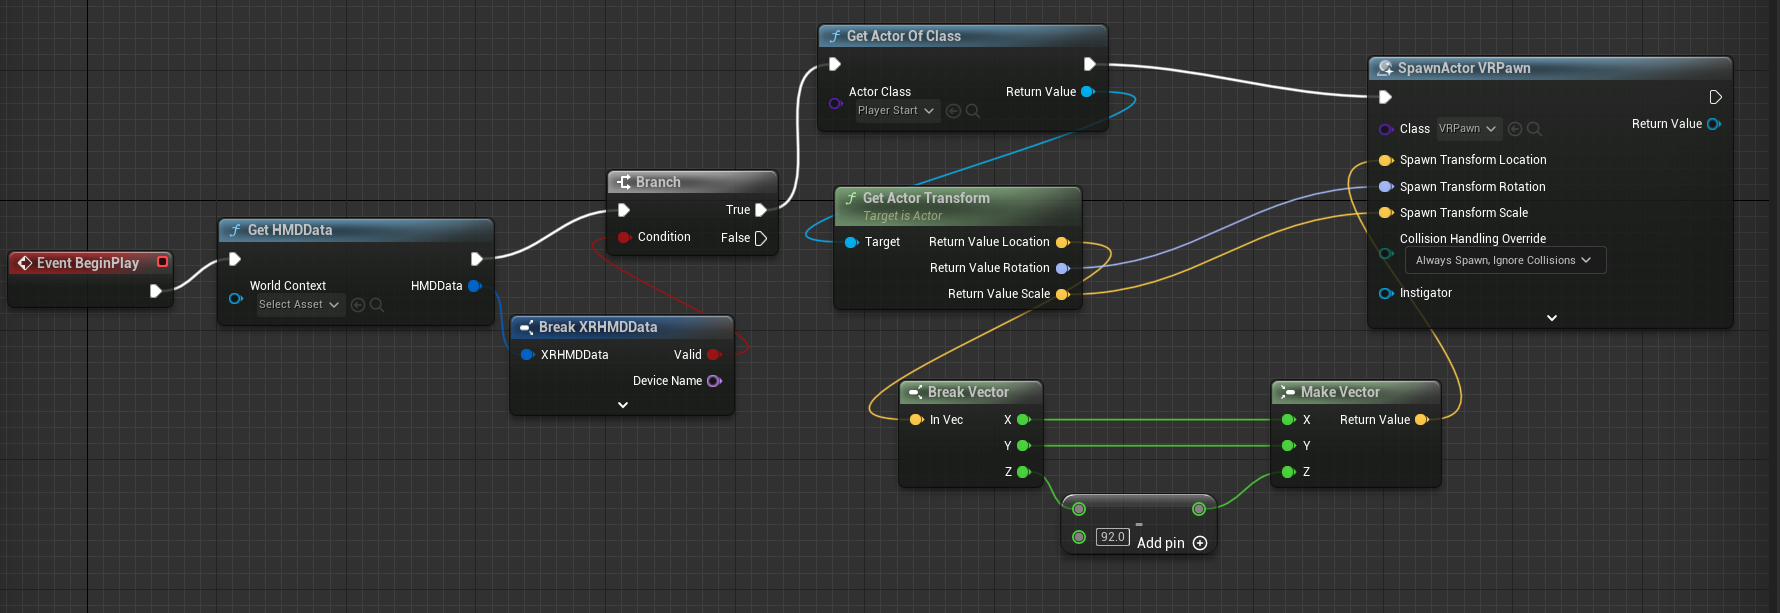
Task: Click the HMDData blue output pin
Action: [475, 286]
